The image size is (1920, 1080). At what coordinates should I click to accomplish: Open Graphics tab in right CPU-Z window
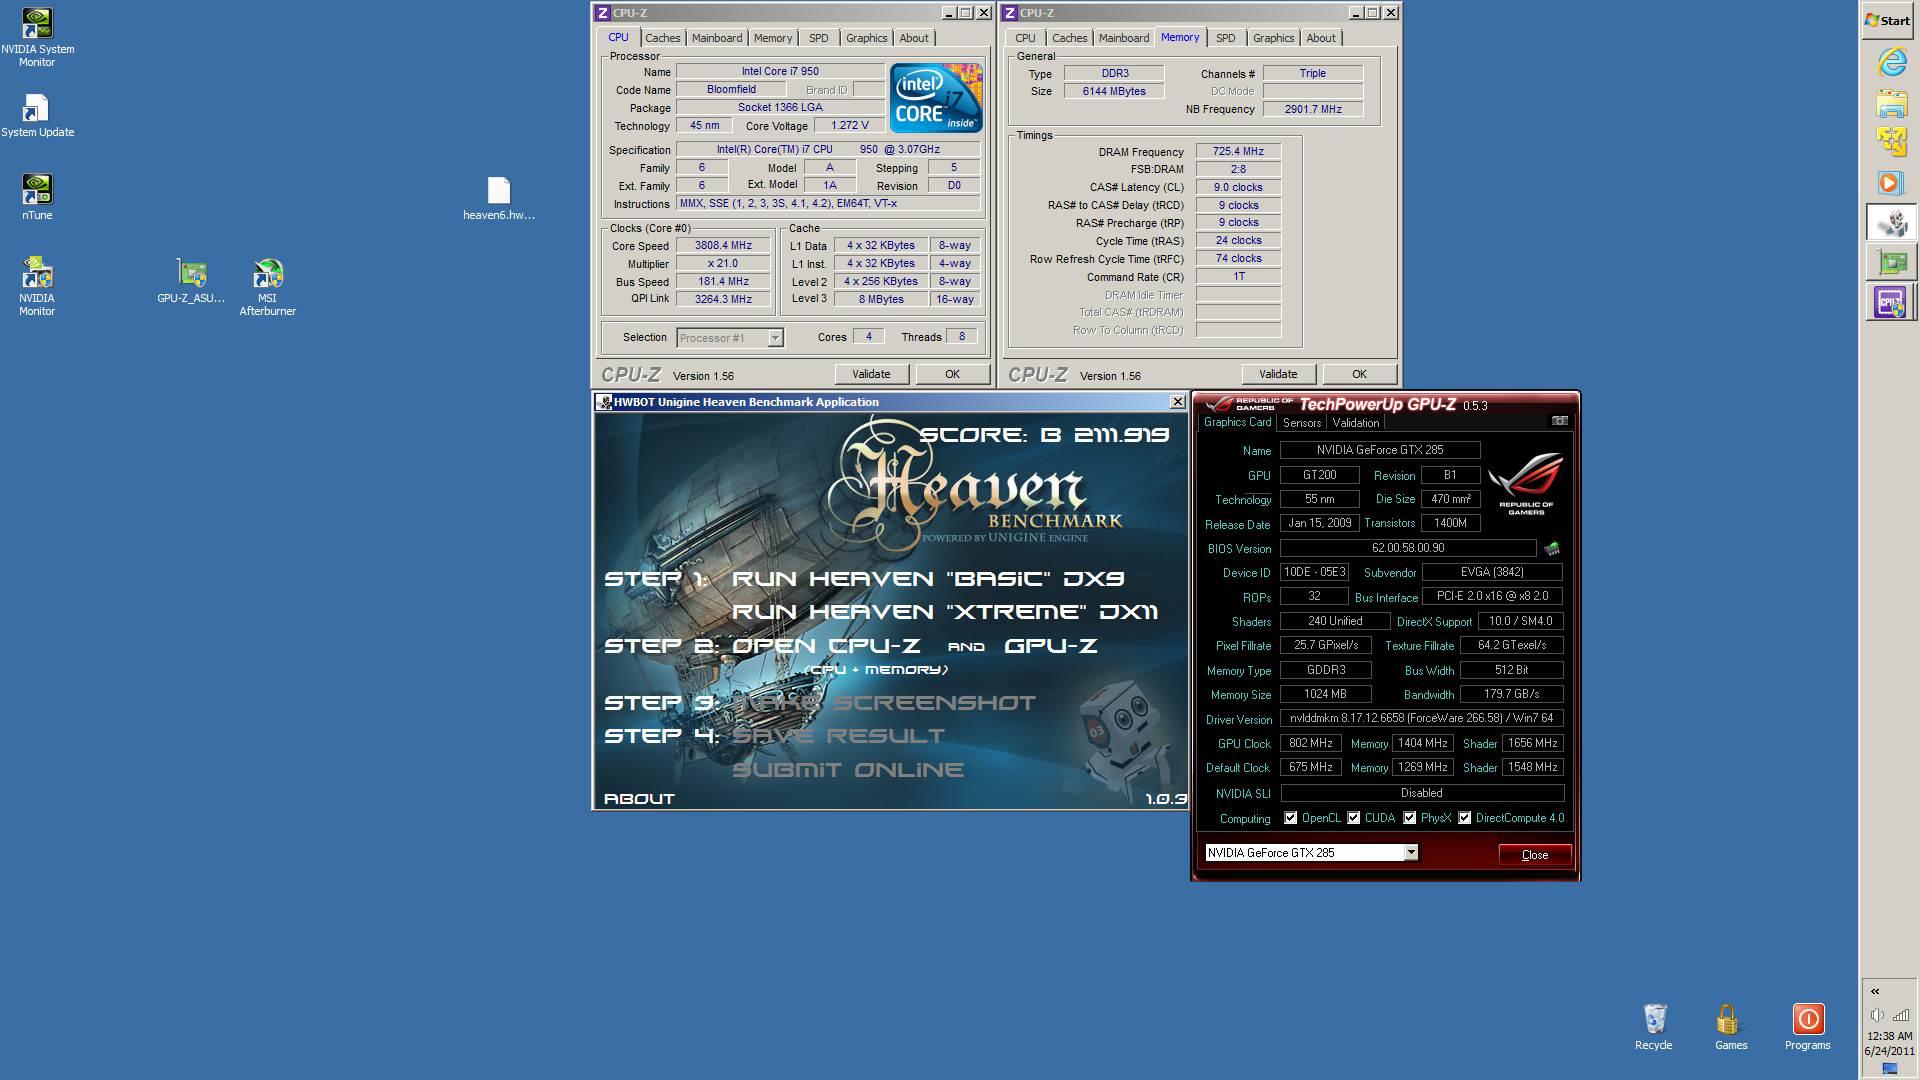coord(1273,38)
